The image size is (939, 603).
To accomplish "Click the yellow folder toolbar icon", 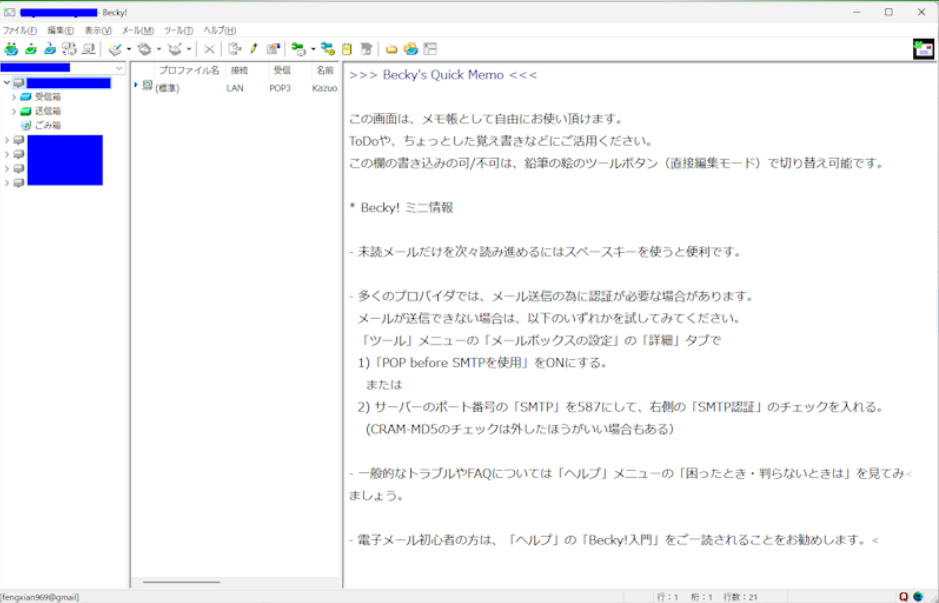I will click(391, 49).
